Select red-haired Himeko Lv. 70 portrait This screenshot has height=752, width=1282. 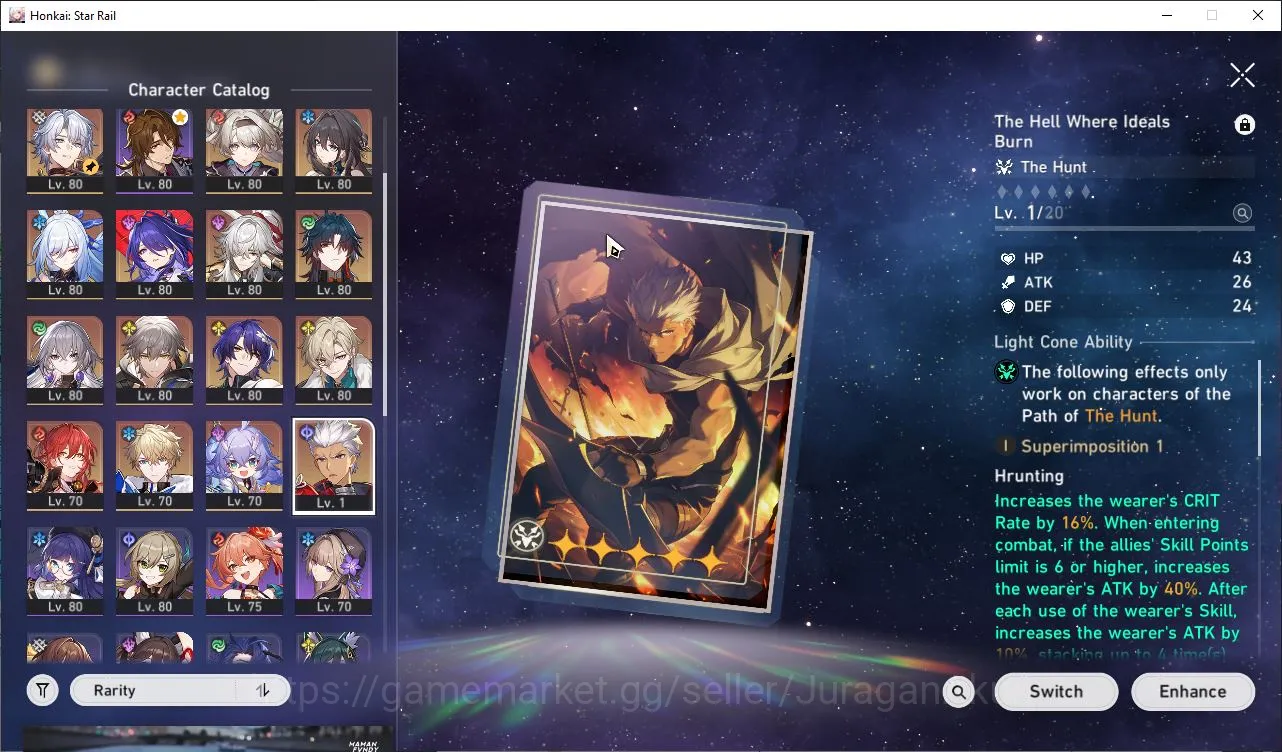(x=65, y=464)
